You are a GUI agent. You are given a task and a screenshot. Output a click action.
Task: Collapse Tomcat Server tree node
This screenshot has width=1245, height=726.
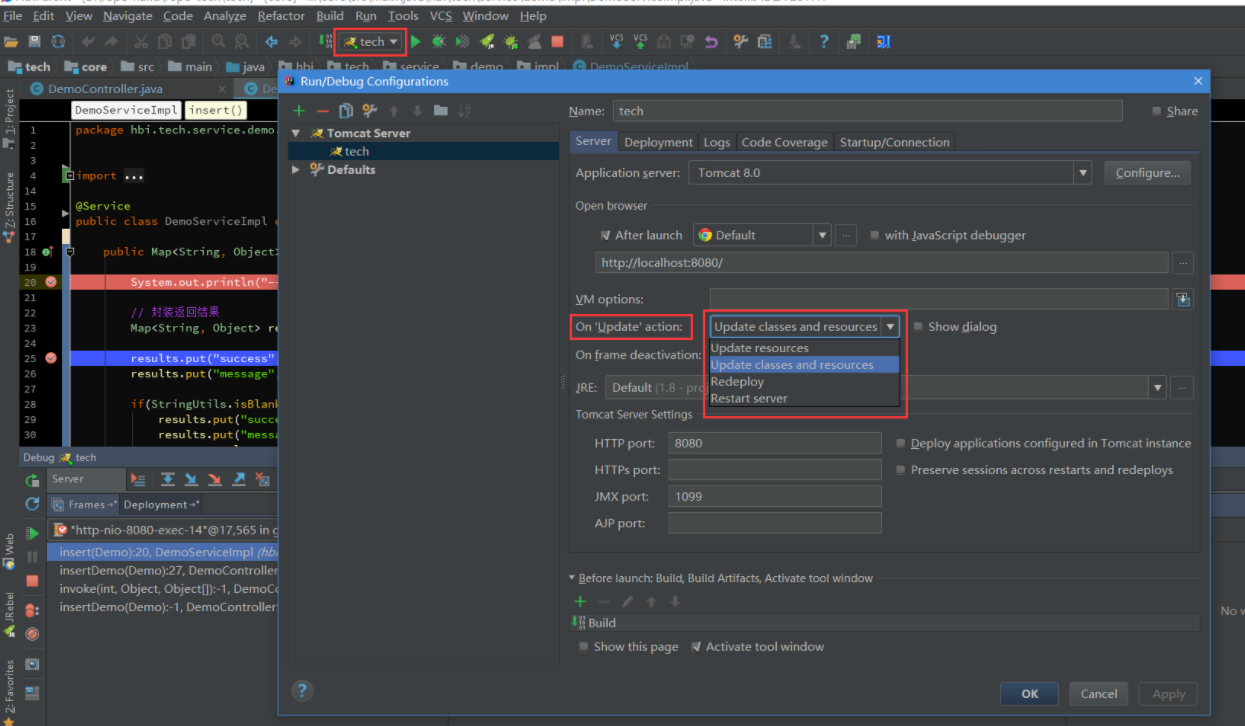[296, 133]
